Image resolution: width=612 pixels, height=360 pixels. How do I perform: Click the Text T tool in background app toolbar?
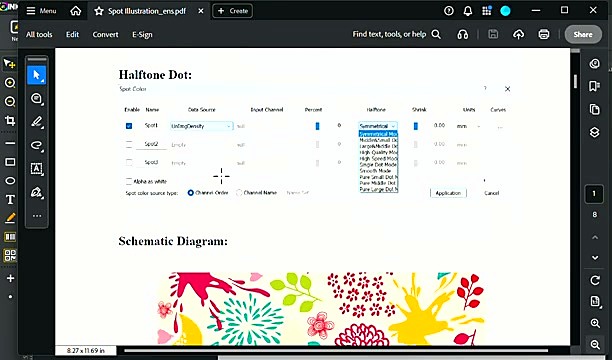click(10, 200)
